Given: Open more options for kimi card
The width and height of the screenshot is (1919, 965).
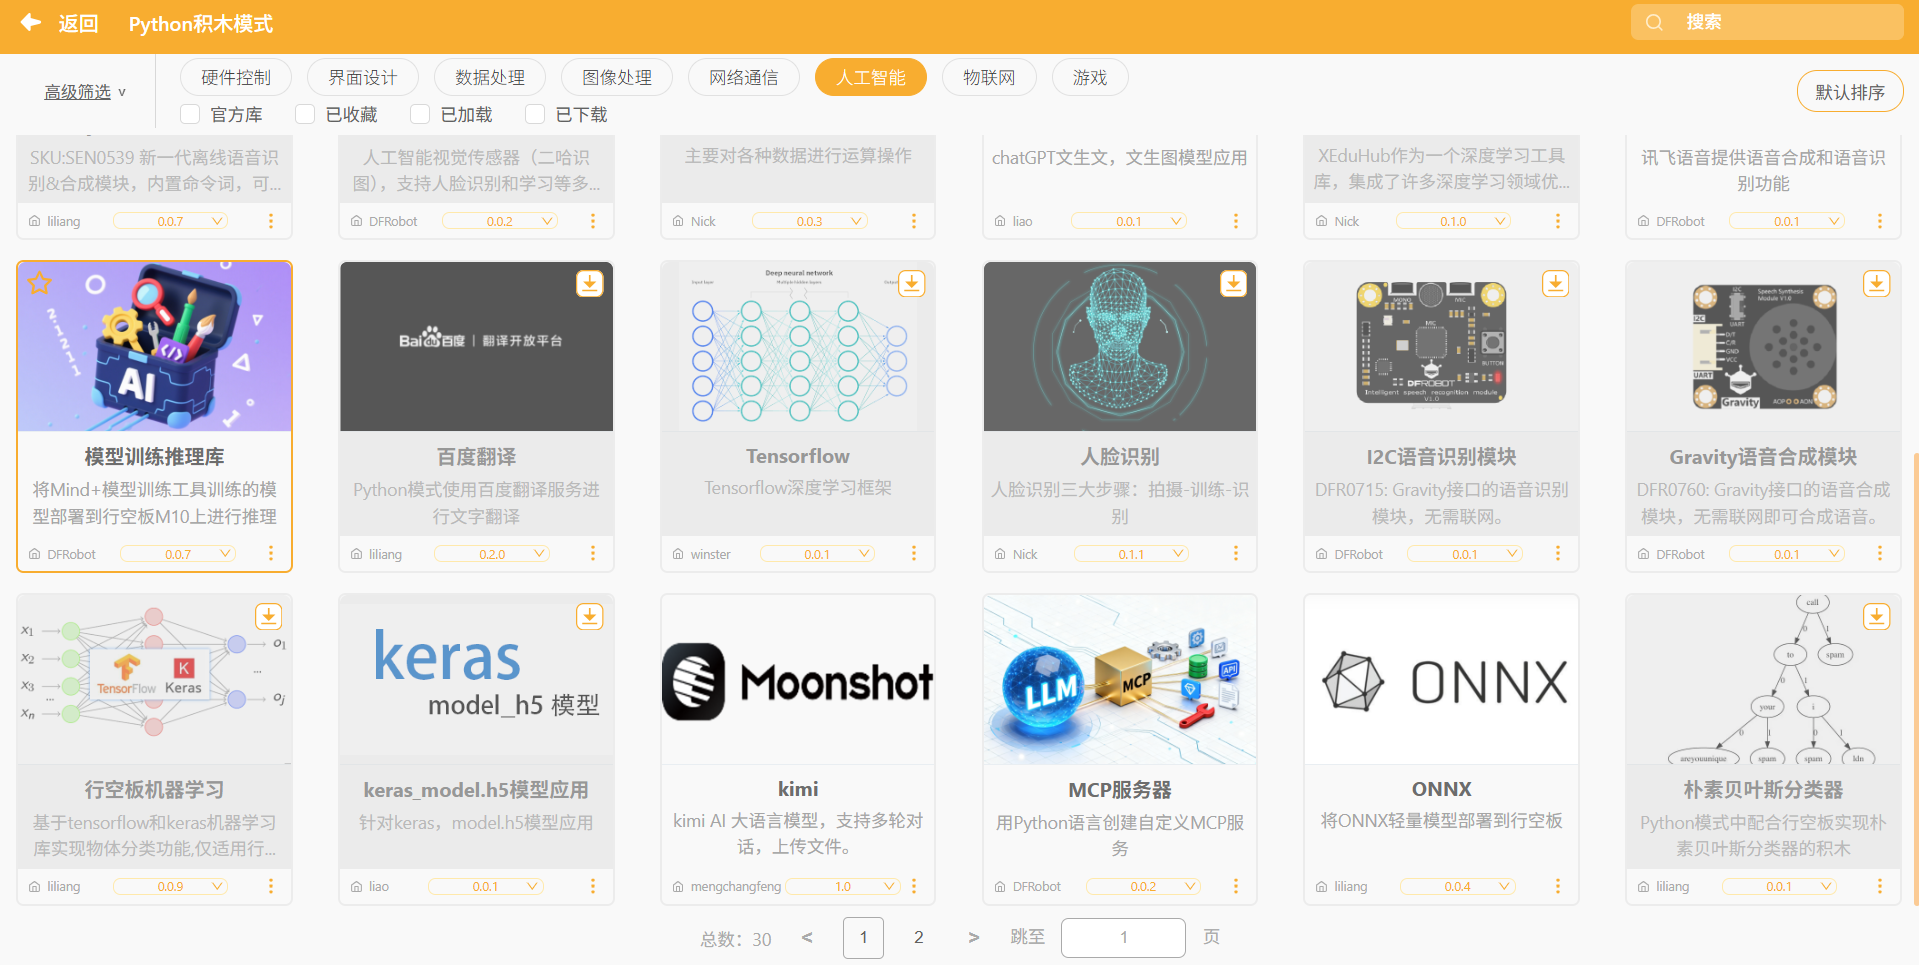Looking at the screenshot, I should [914, 886].
